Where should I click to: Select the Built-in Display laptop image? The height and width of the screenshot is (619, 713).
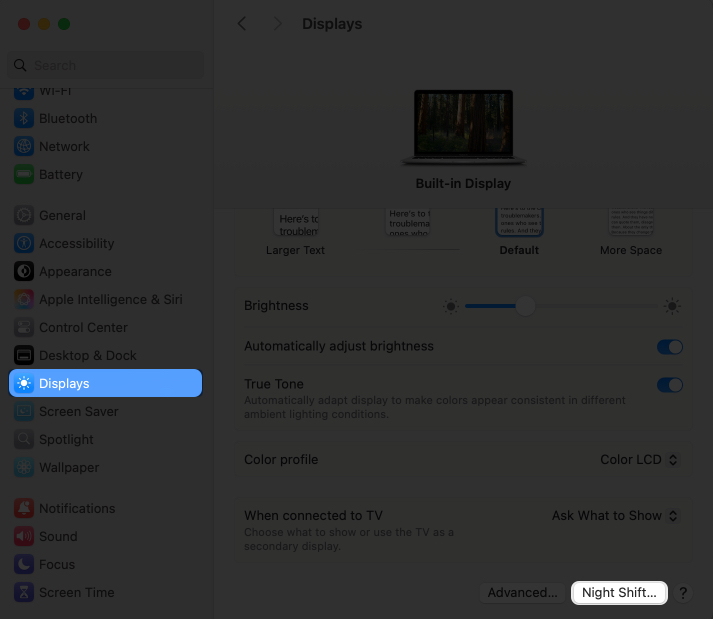(x=463, y=127)
